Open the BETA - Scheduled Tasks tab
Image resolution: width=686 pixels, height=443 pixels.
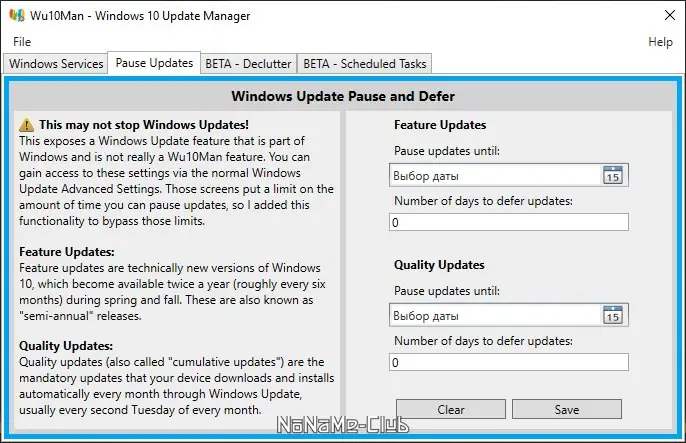coord(364,64)
